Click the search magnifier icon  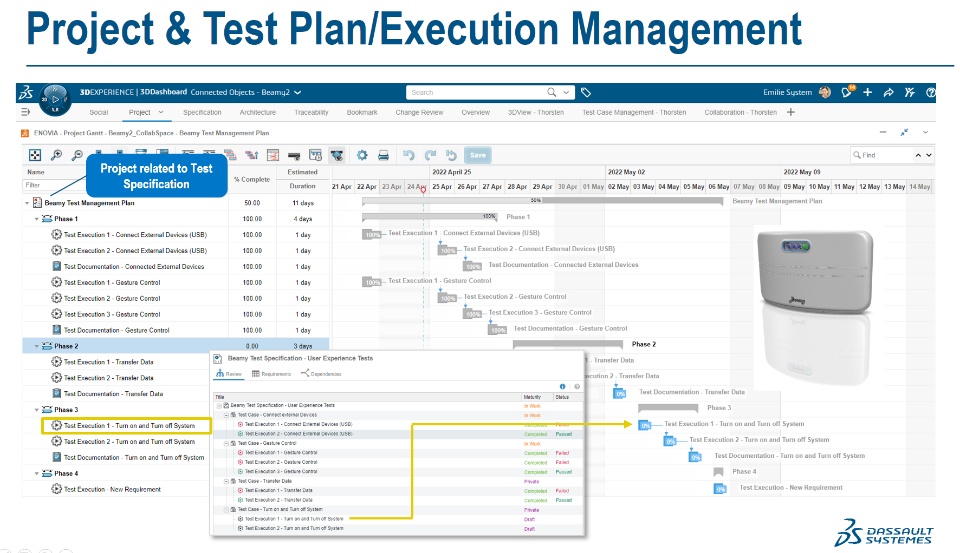552,92
